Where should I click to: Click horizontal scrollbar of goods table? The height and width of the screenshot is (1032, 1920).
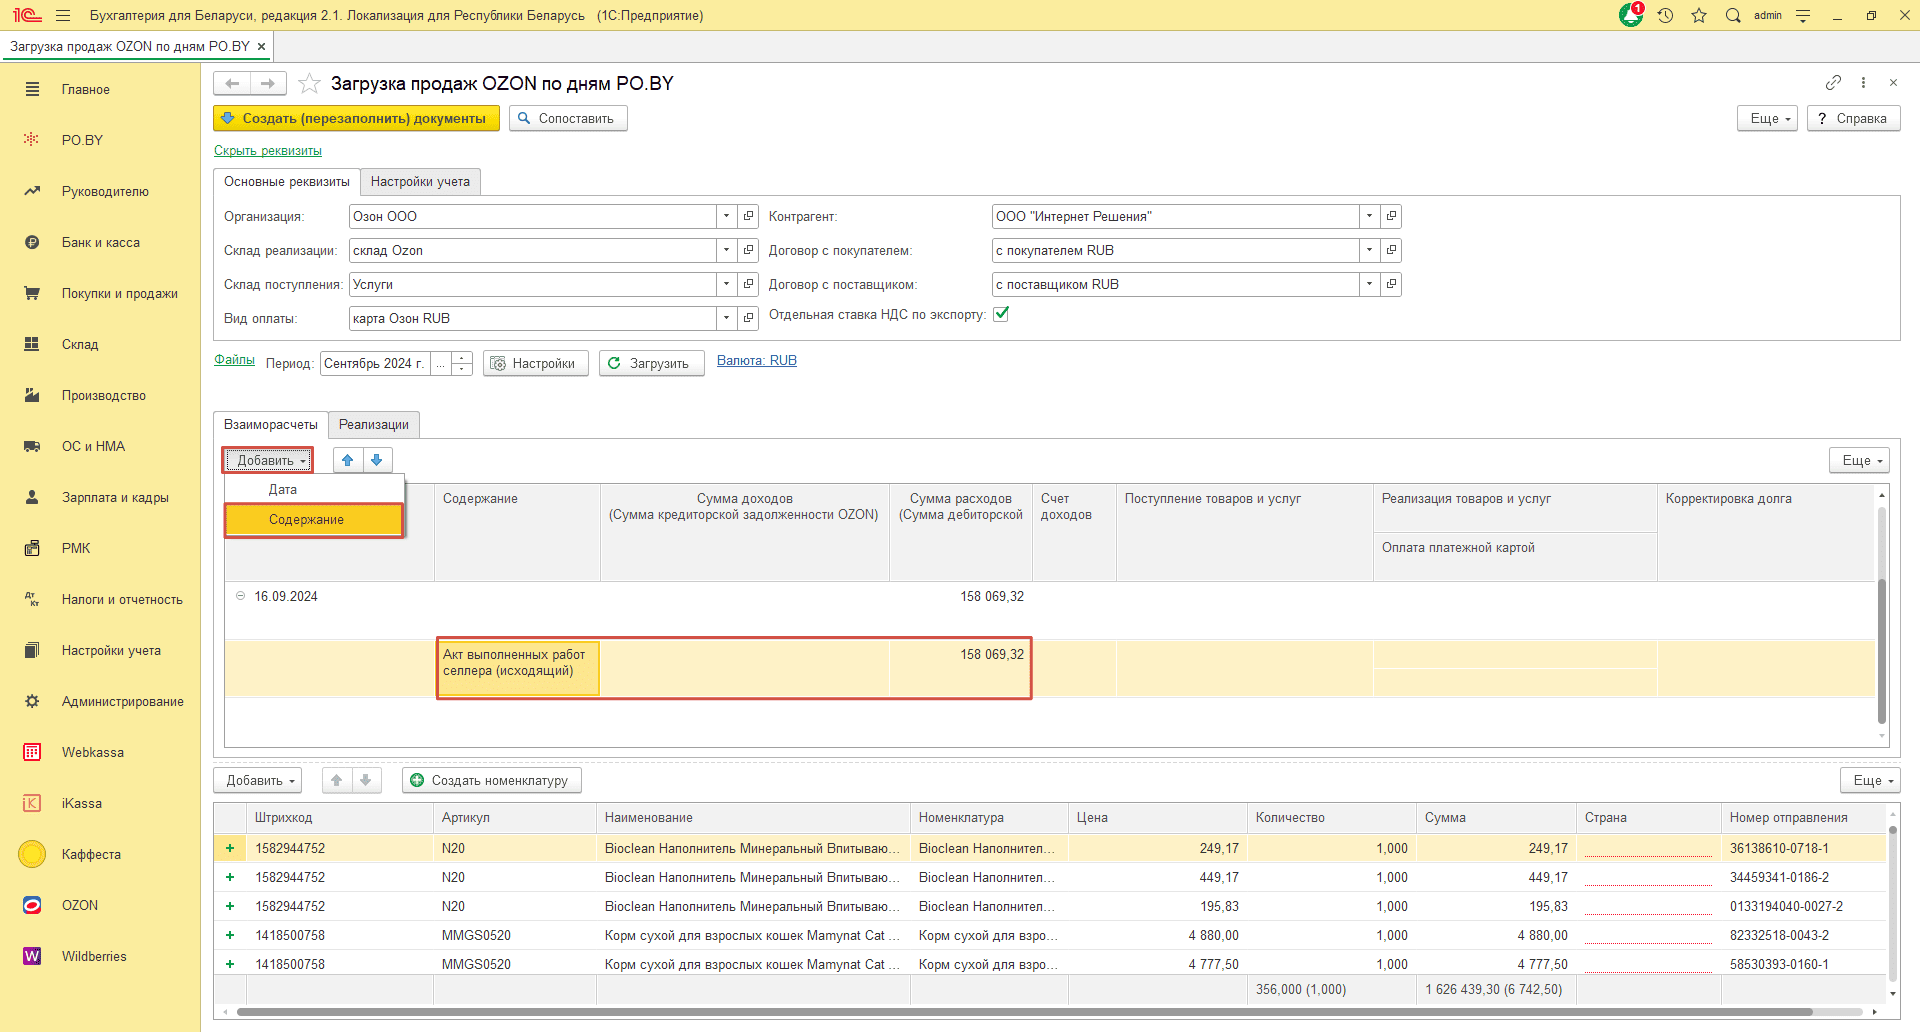tap(1025, 1012)
